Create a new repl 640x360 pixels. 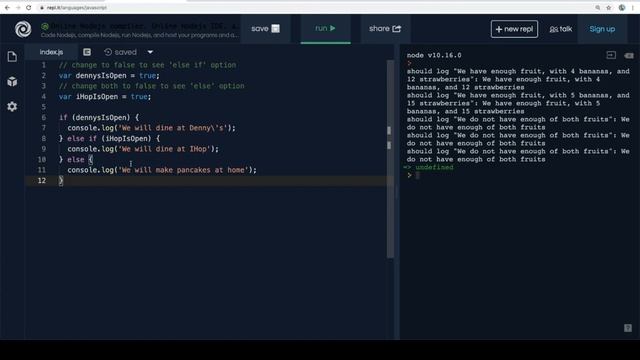514,29
